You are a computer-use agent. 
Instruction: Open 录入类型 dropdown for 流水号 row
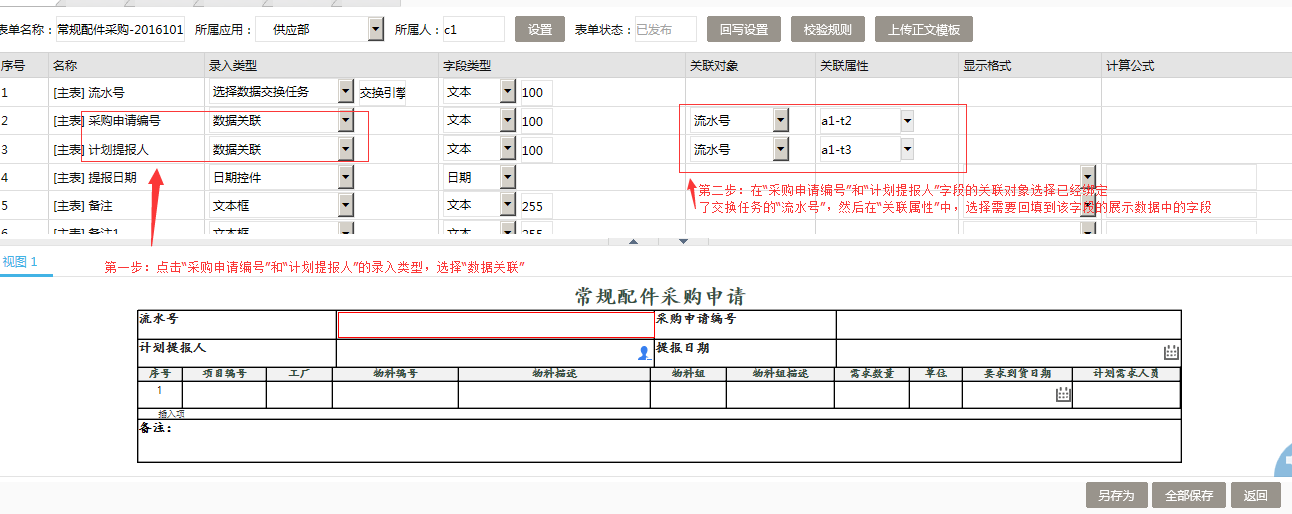(x=346, y=92)
